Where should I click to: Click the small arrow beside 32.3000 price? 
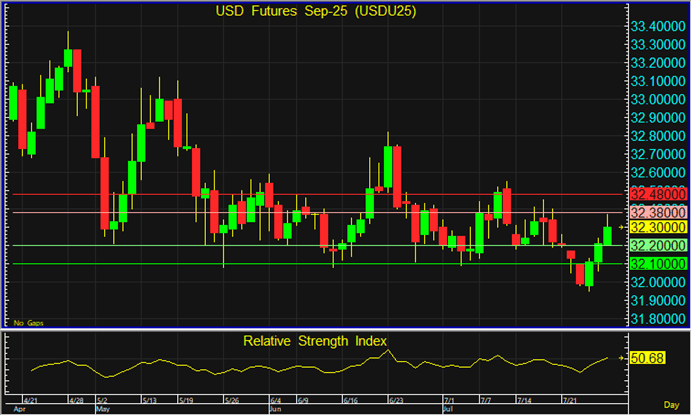(x=622, y=228)
